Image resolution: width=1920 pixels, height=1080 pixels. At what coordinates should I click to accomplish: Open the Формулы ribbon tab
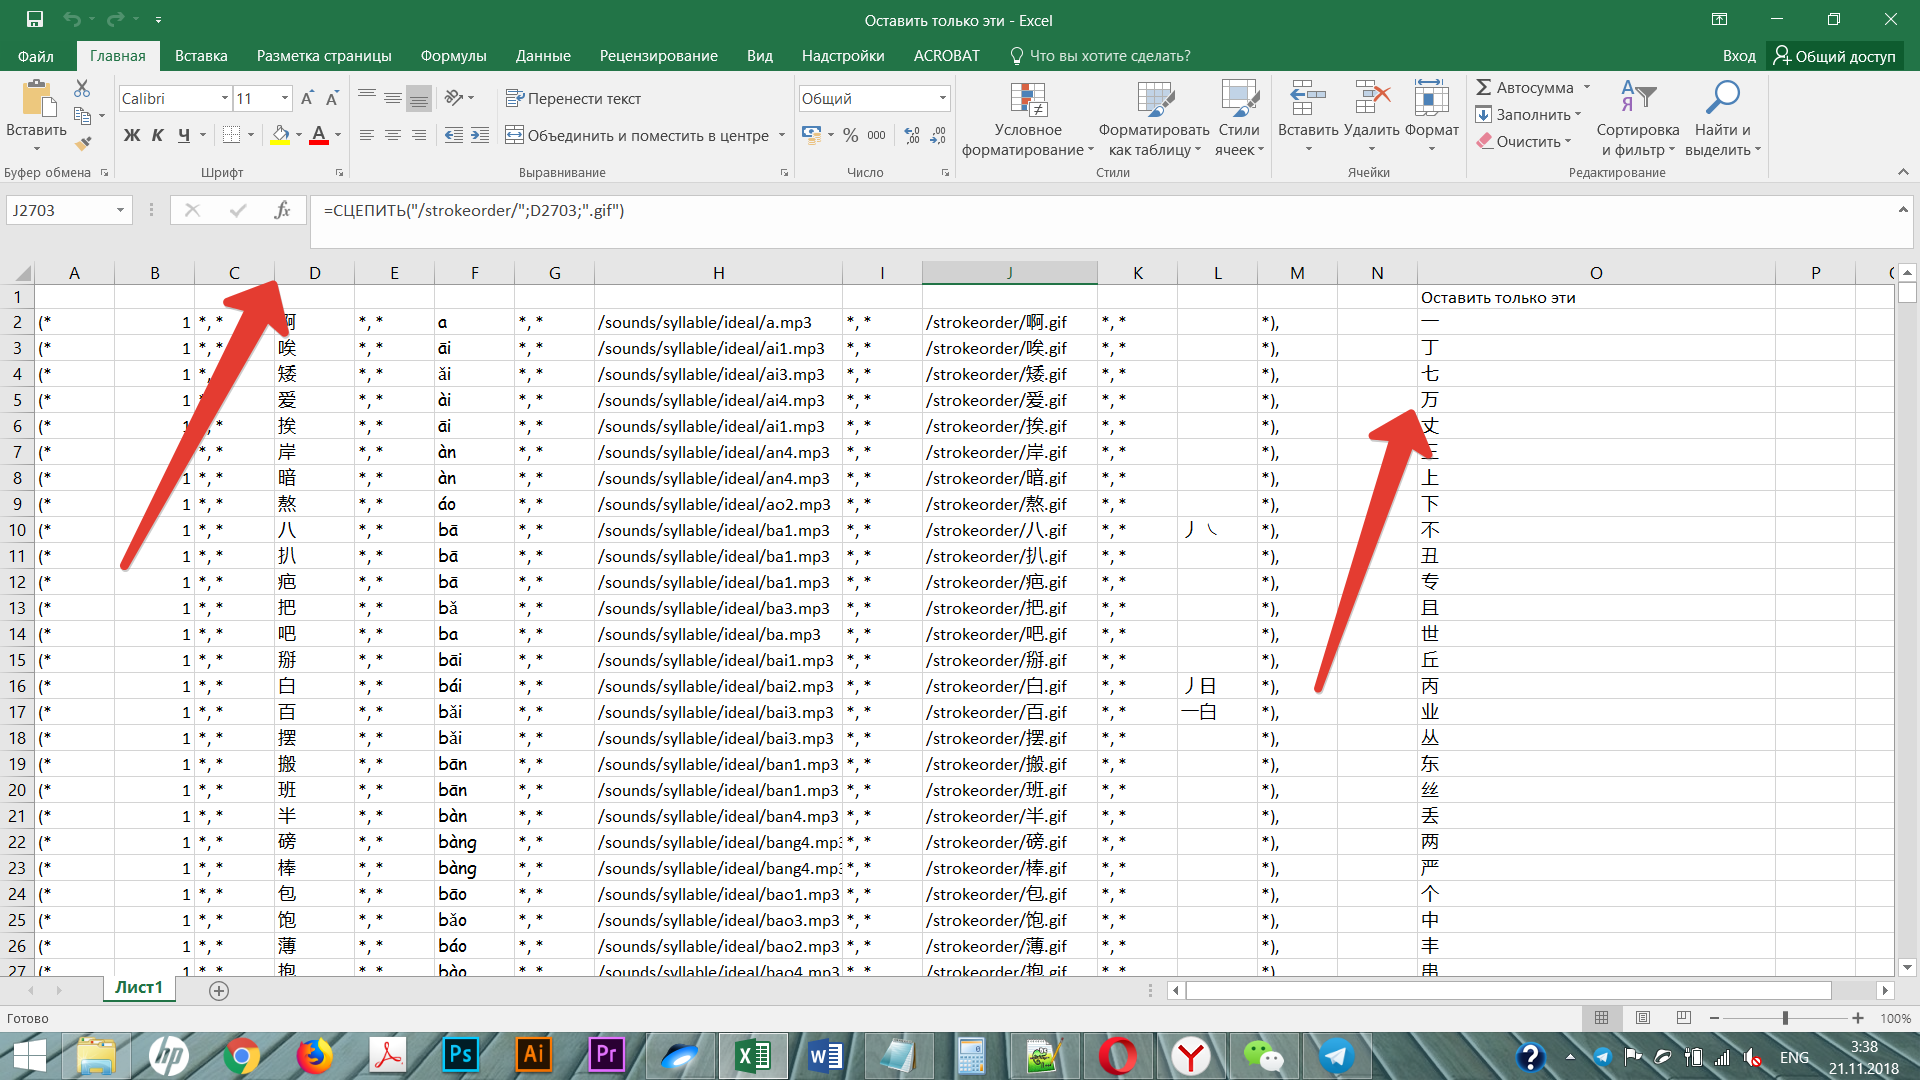(x=453, y=56)
